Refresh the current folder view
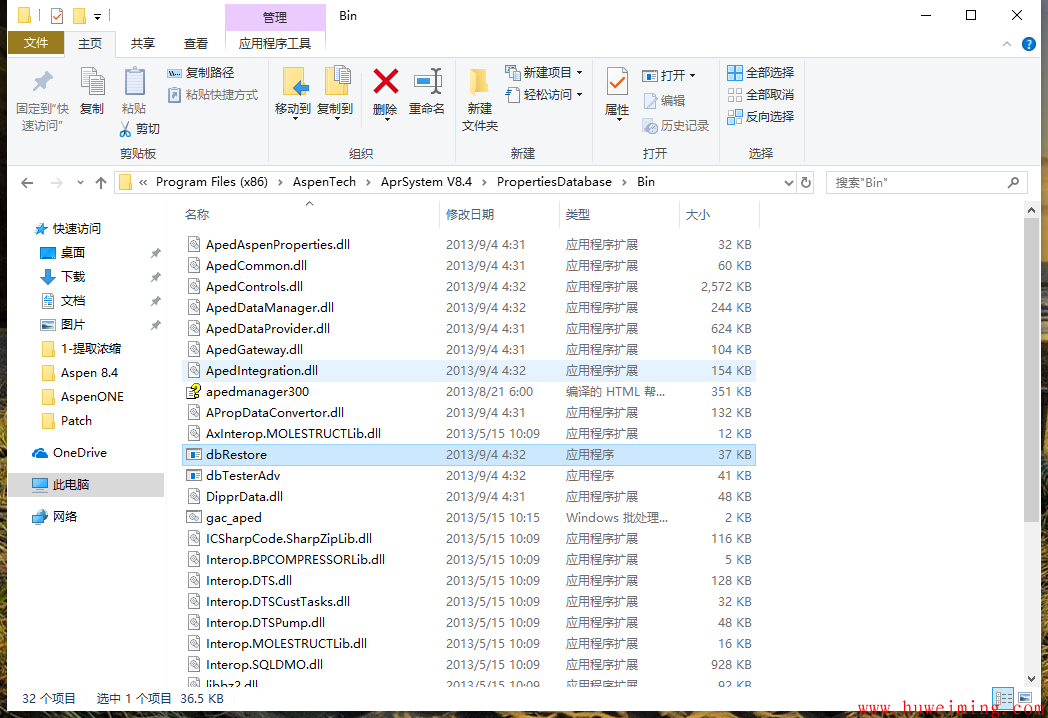This screenshot has width=1048, height=718. coord(806,183)
